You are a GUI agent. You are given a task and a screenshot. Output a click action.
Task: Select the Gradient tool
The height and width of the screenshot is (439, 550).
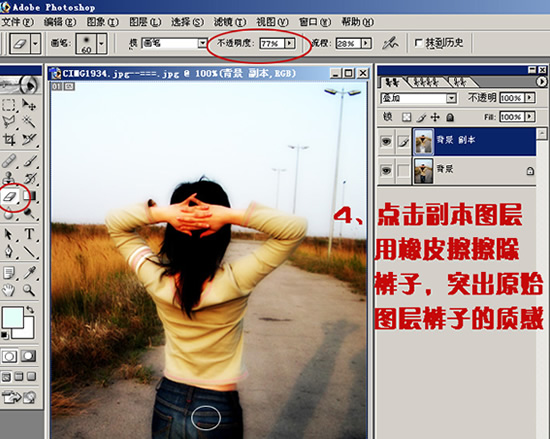30,195
